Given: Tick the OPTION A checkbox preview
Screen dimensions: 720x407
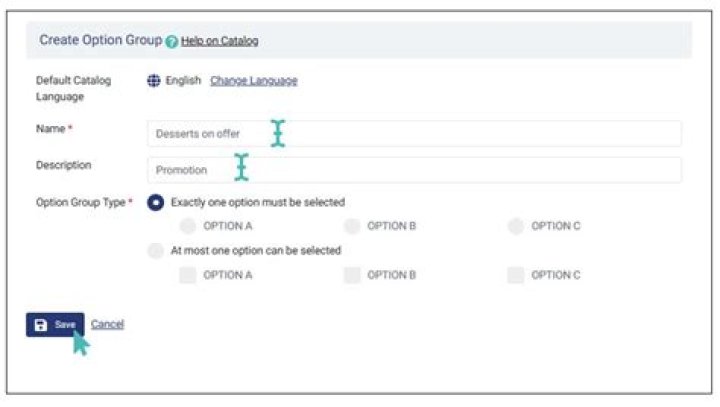Looking at the screenshot, I should point(188,275).
